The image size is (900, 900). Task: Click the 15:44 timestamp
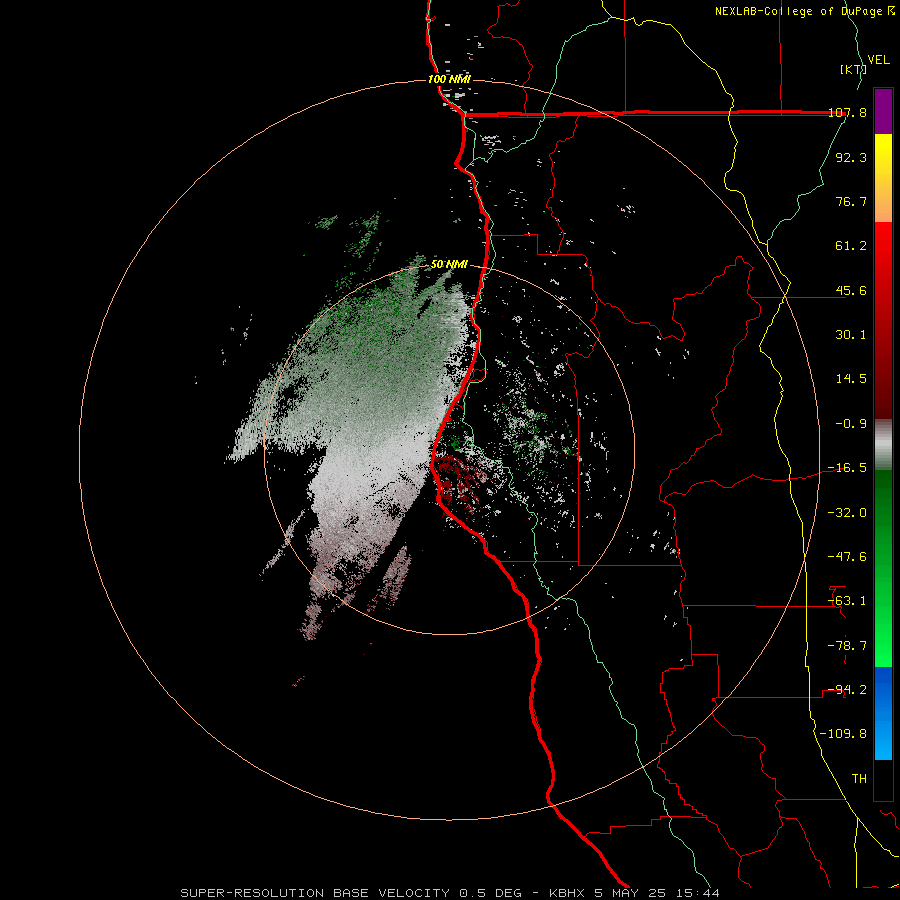click(698, 893)
